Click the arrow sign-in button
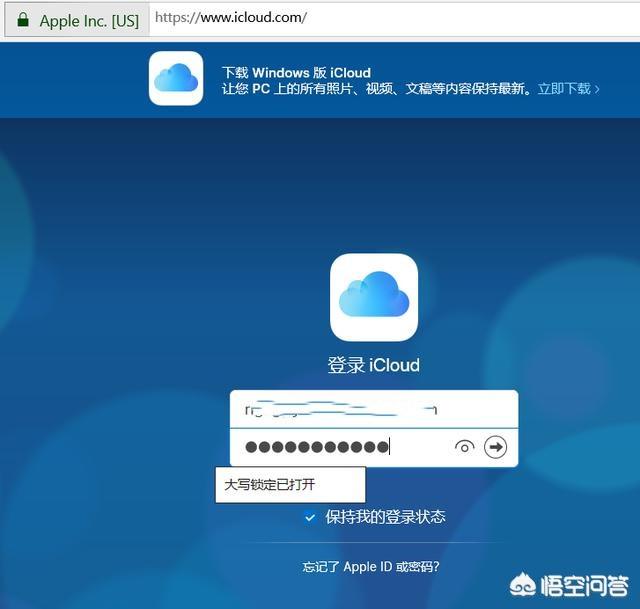Viewport: 640px width, 609px height. tap(496, 447)
